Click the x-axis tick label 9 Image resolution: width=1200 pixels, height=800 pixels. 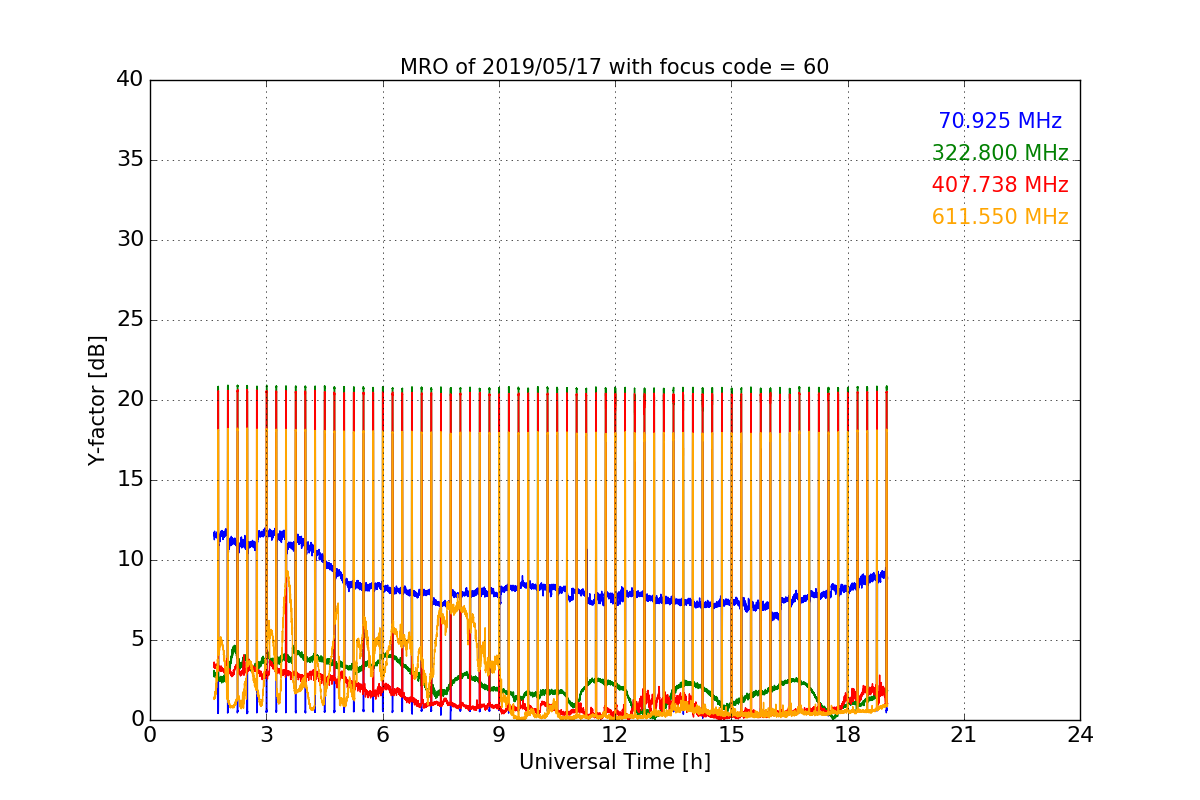point(499,735)
